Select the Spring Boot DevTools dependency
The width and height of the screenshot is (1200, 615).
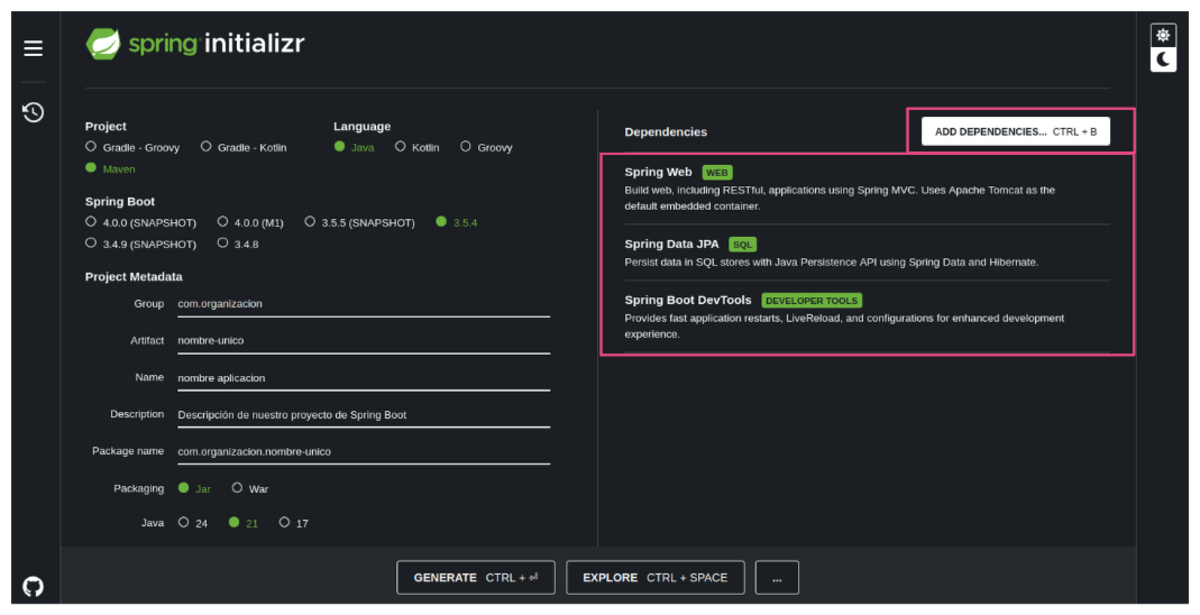[x=867, y=317]
